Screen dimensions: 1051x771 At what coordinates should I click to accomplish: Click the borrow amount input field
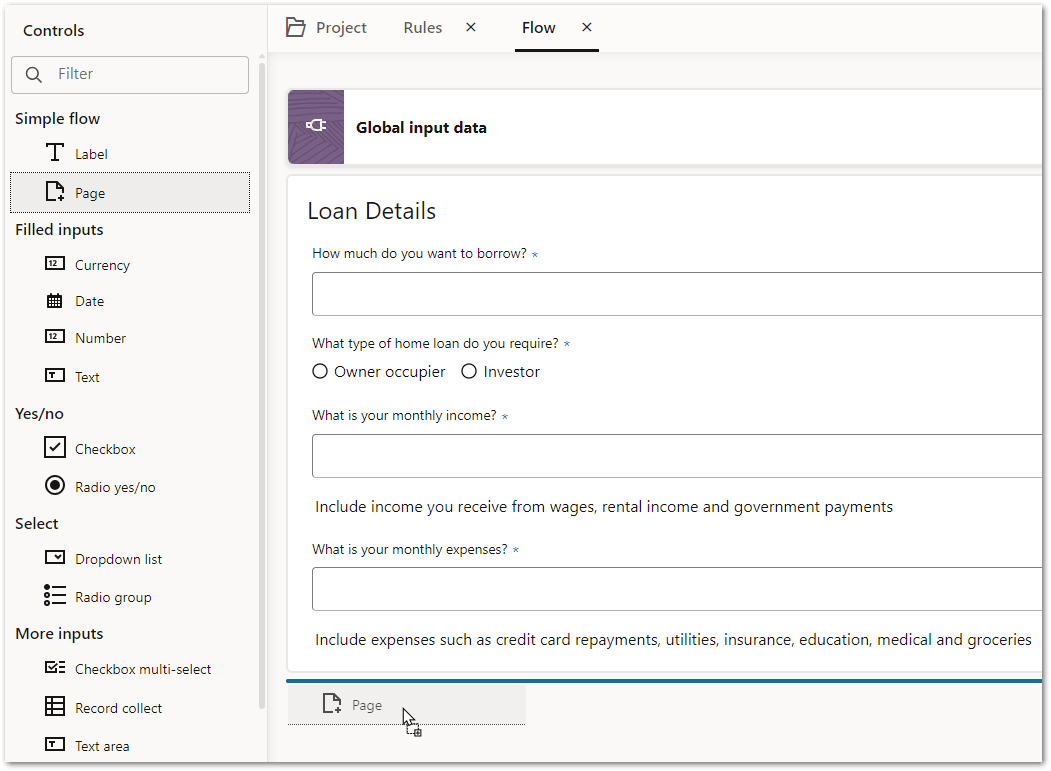tap(677, 294)
